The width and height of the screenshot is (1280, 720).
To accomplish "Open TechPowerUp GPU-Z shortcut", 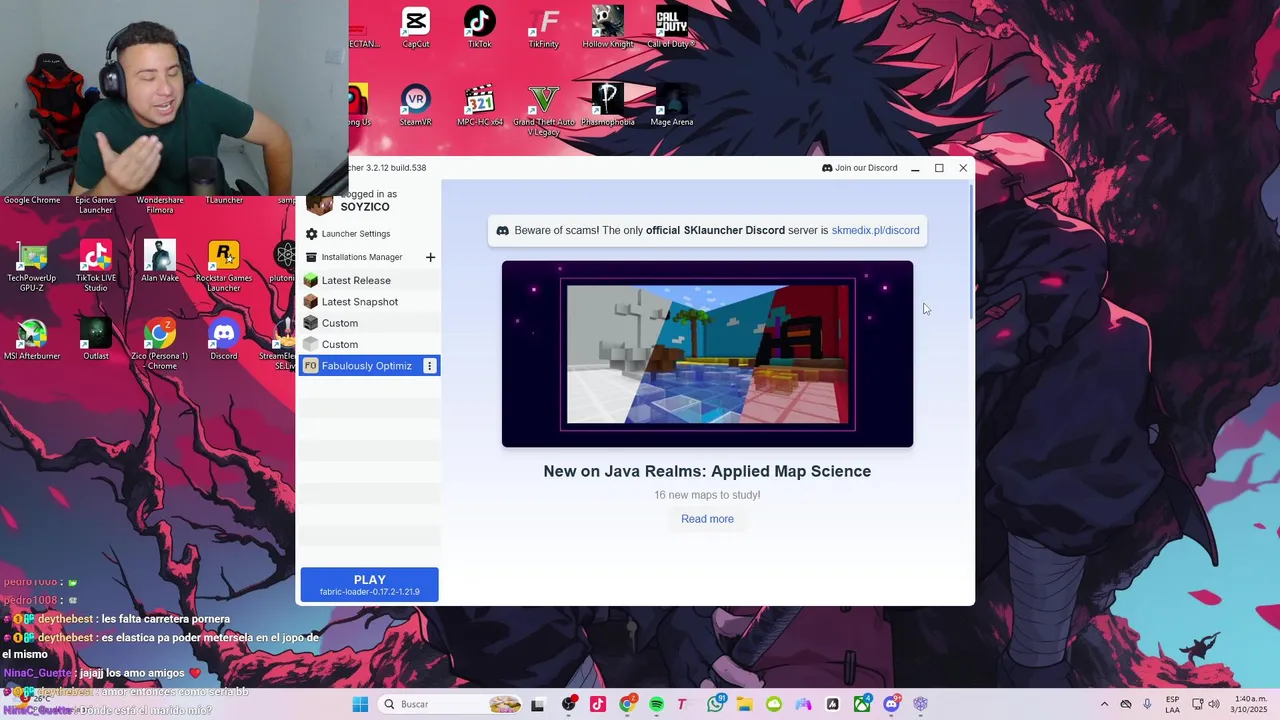I will (32, 266).
